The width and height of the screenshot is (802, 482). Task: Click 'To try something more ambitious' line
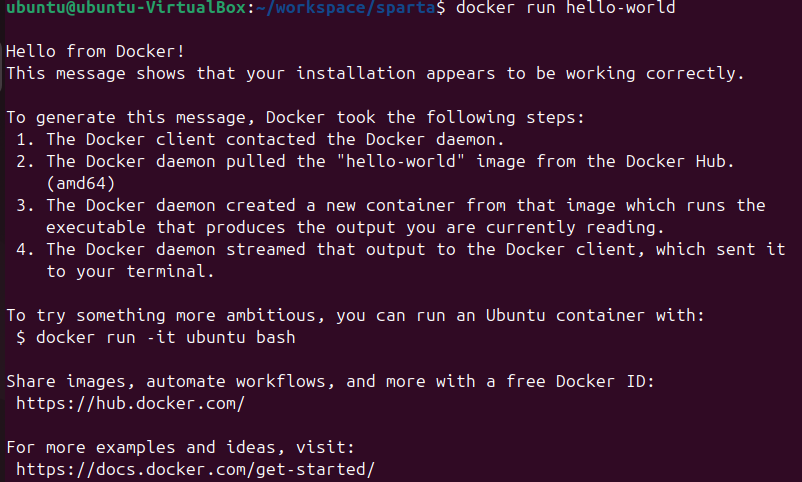[355, 315]
